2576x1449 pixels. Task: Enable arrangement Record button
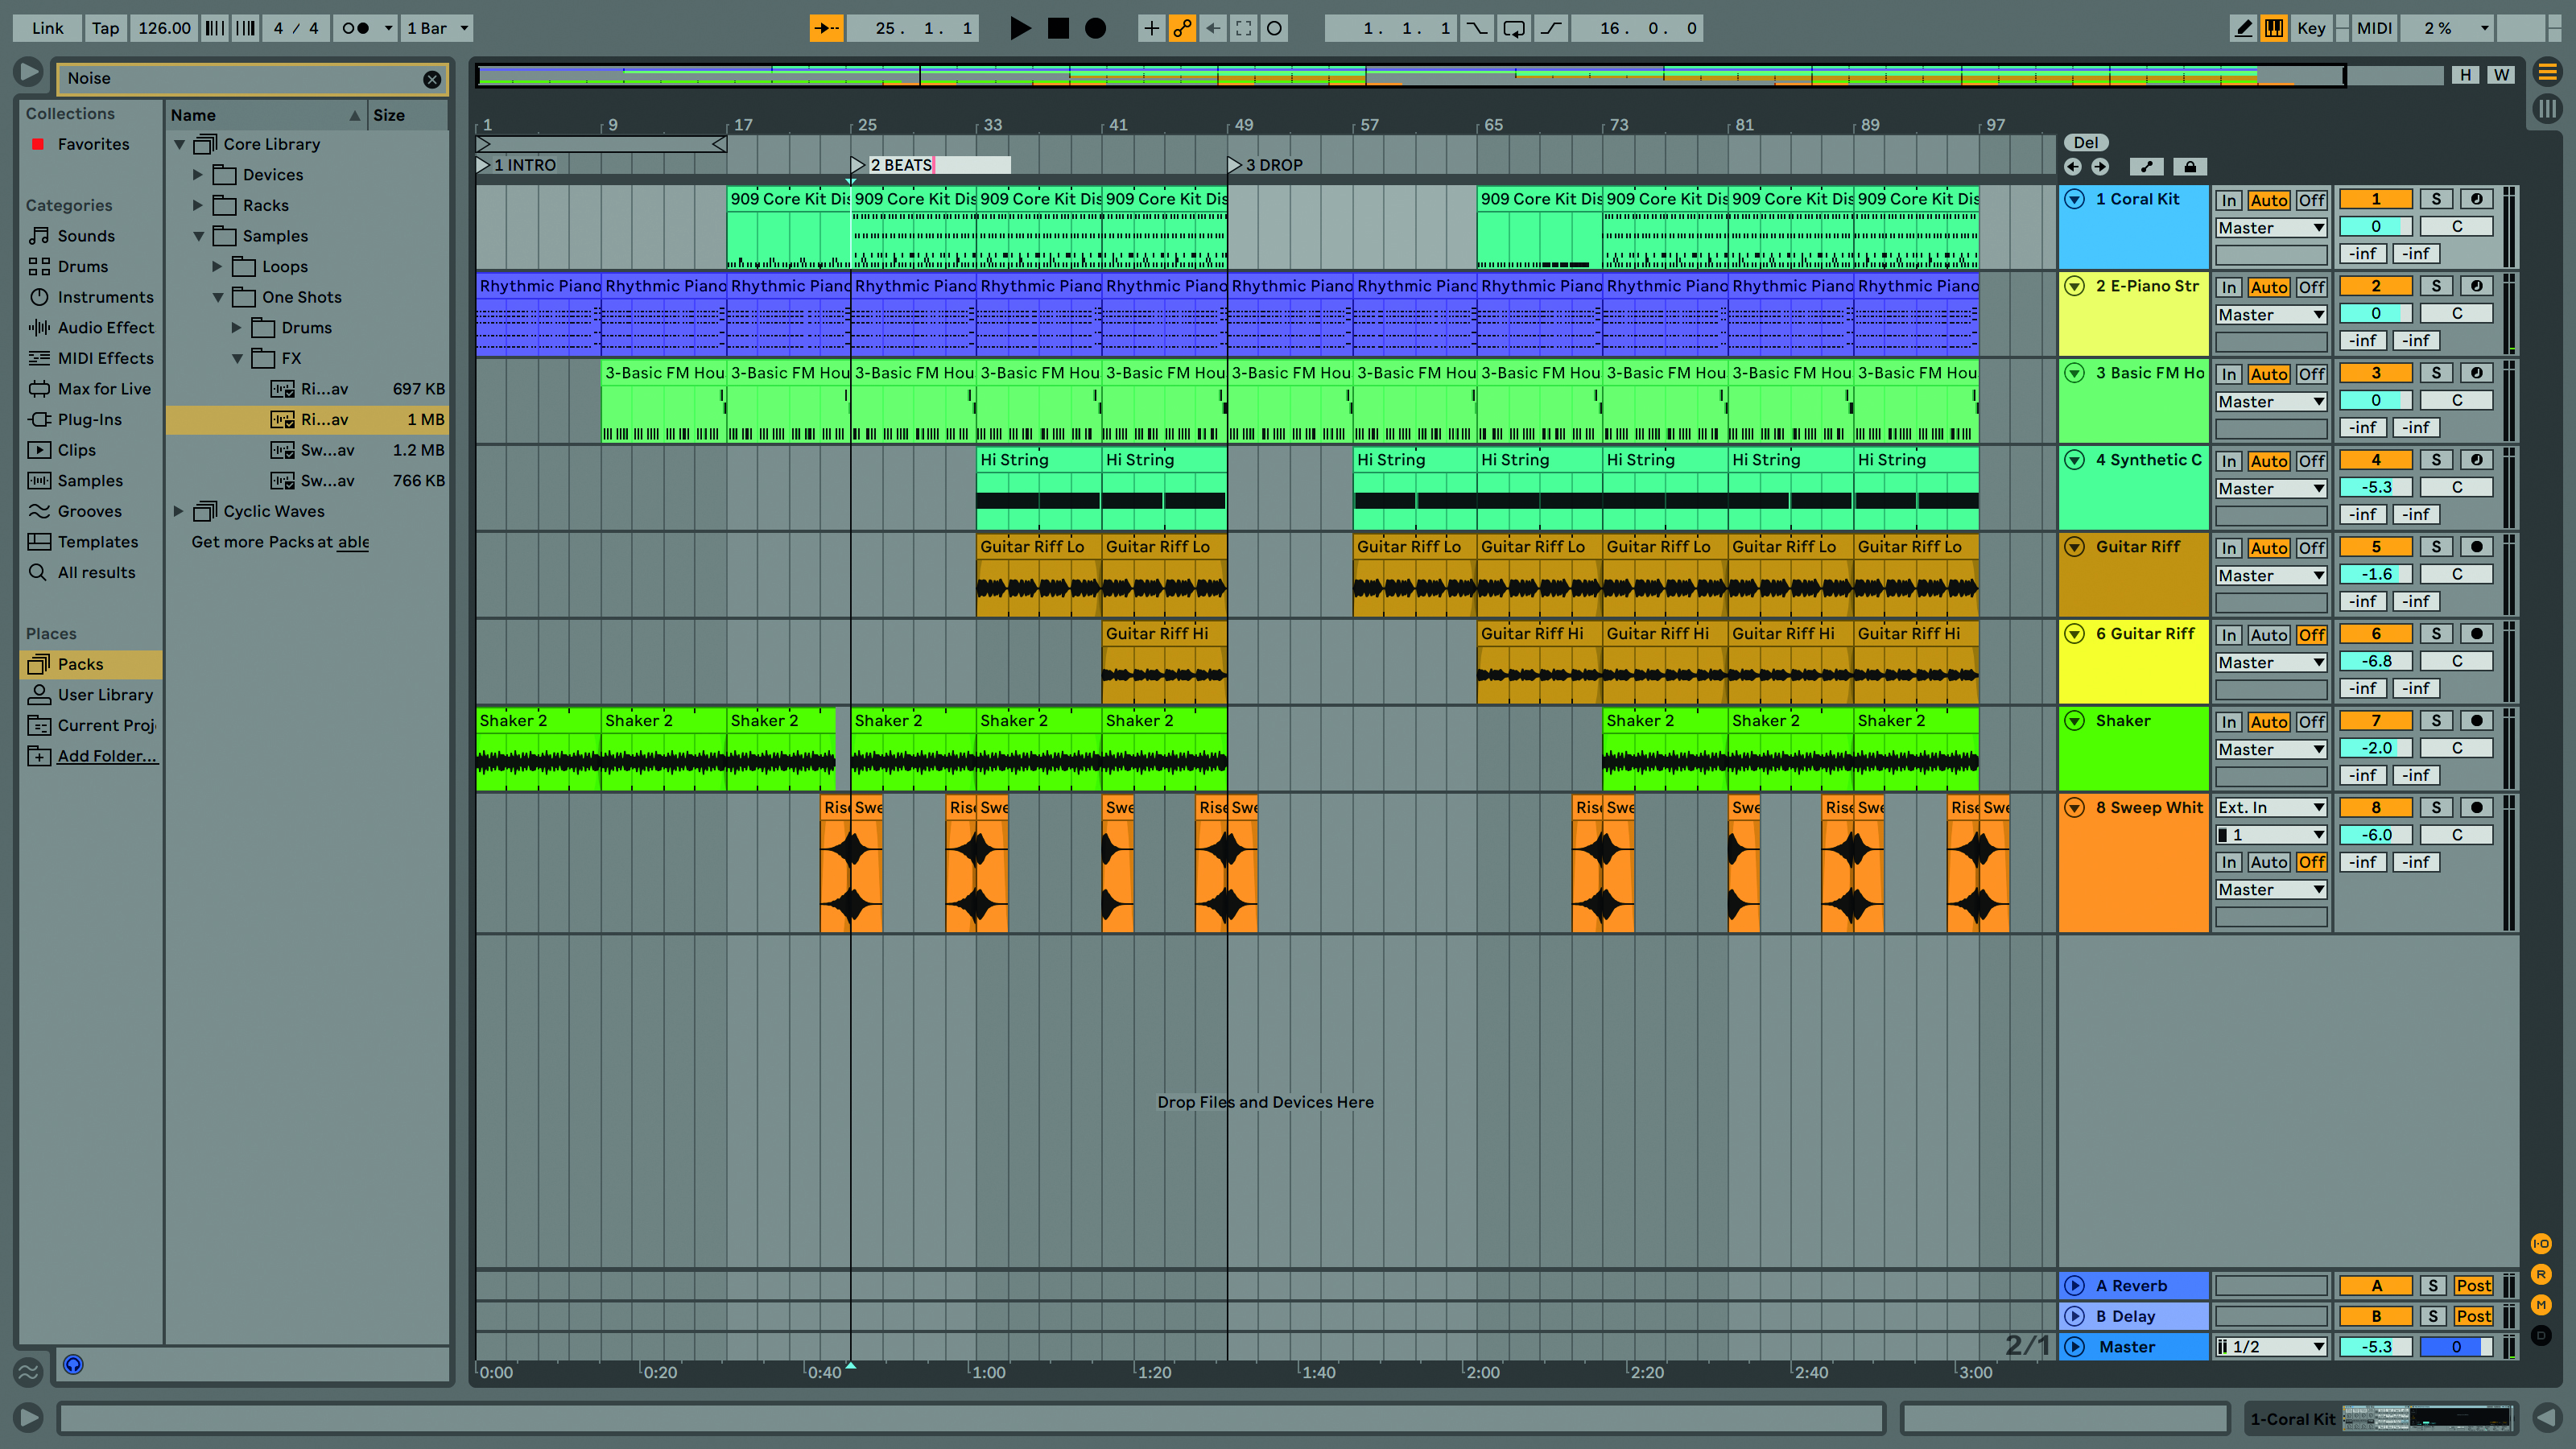tap(1096, 28)
